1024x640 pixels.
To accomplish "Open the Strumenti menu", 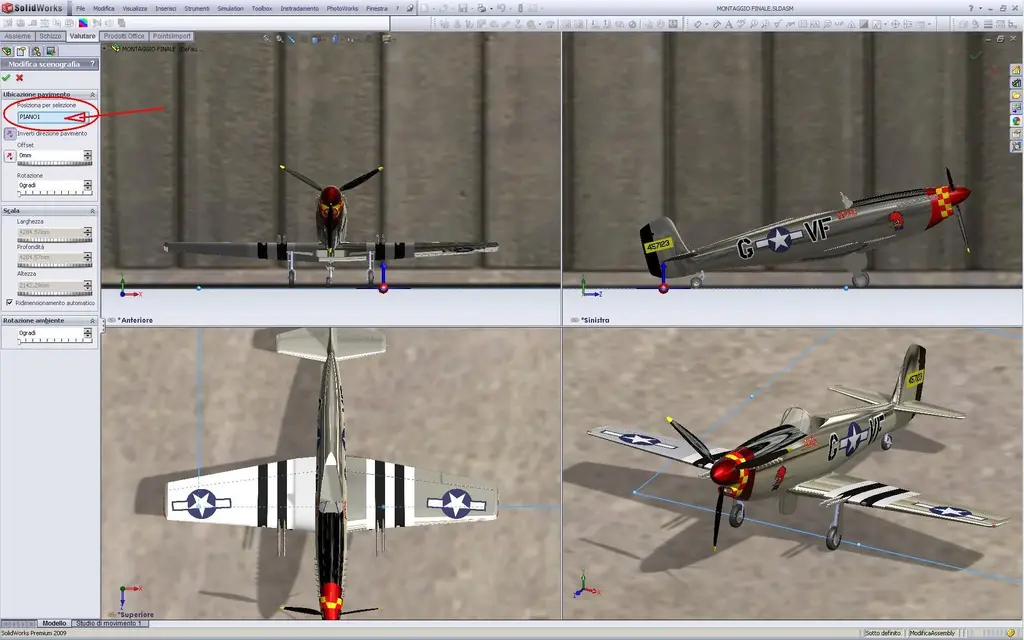I will pyautogui.click(x=197, y=8).
